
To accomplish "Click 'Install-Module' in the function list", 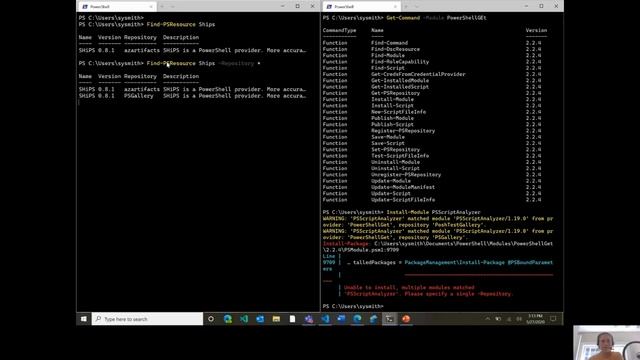I will click(392, 99).
